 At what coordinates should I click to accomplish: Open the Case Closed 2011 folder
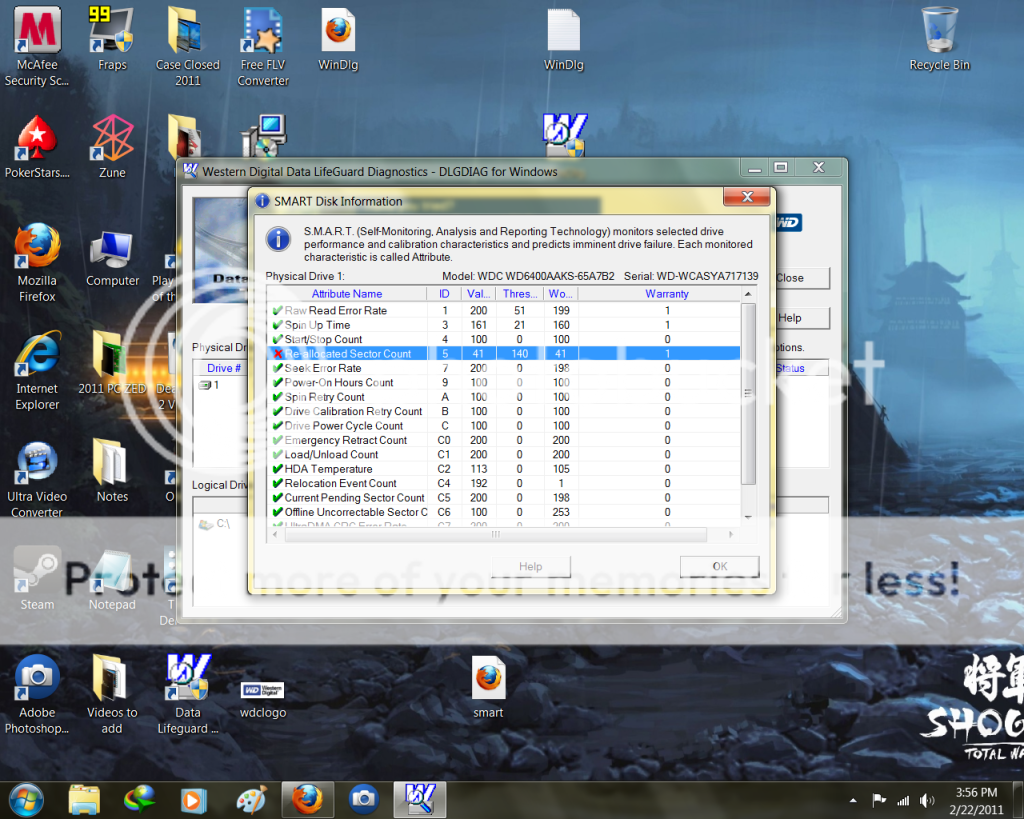[x=187, y=46]
